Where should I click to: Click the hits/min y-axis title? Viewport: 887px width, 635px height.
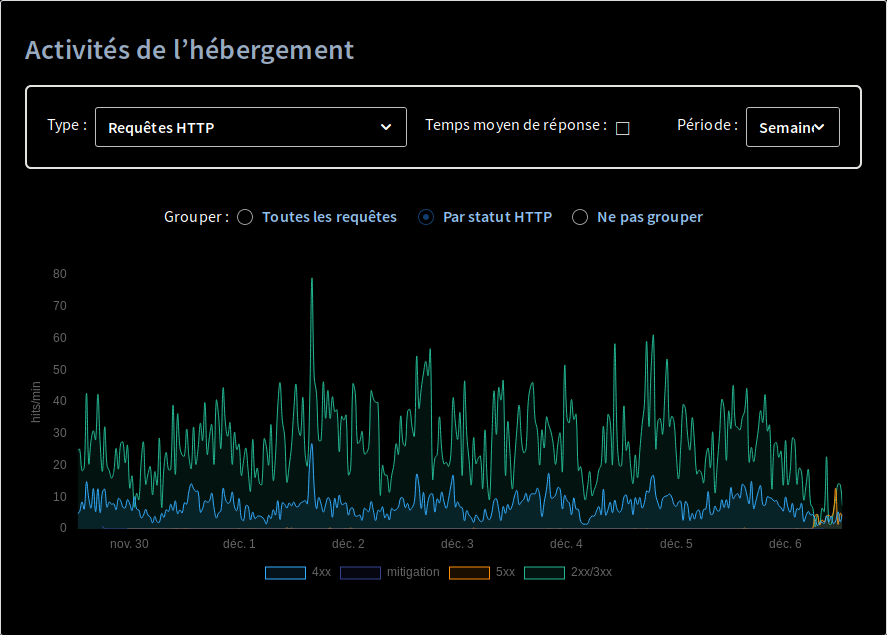tap(36, 402)
